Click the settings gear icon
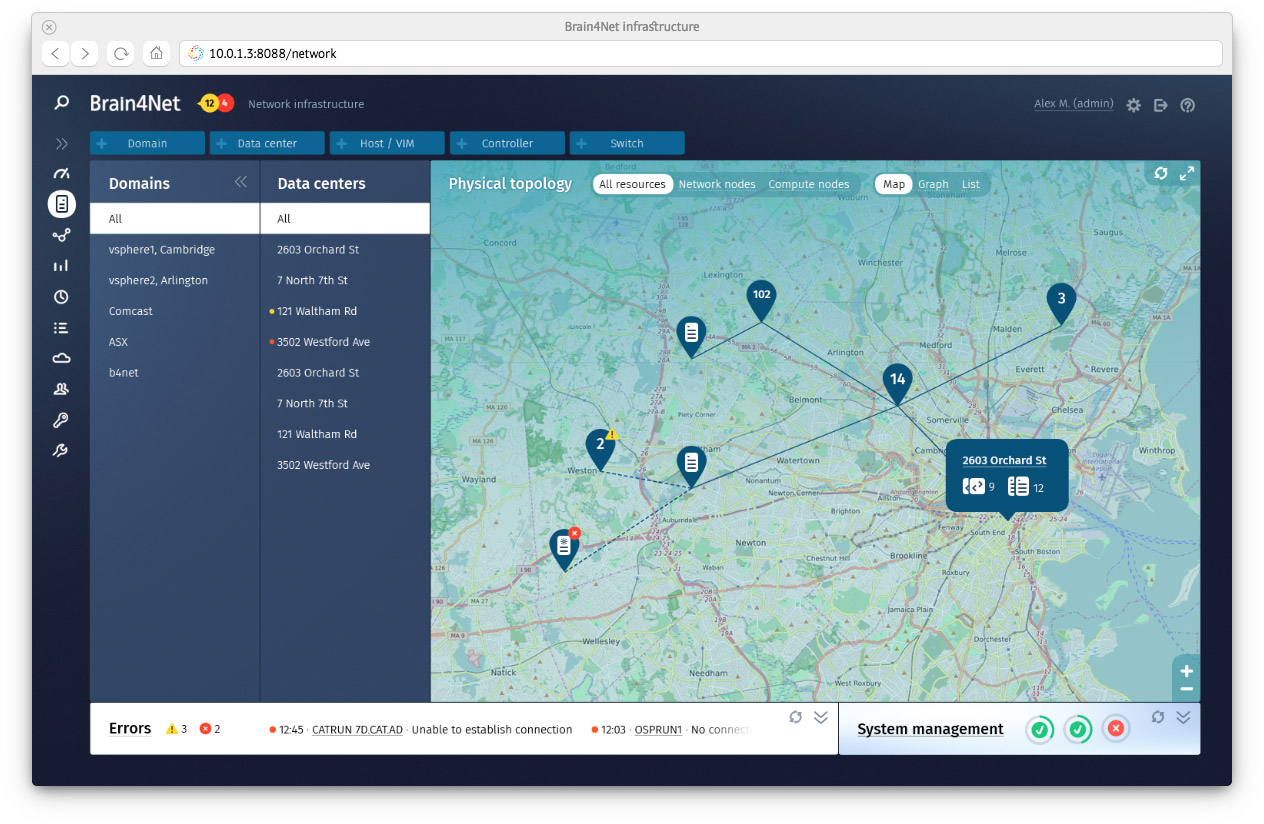The image size is (1264, 824). pyautogui.click(x=1133, y=105)
